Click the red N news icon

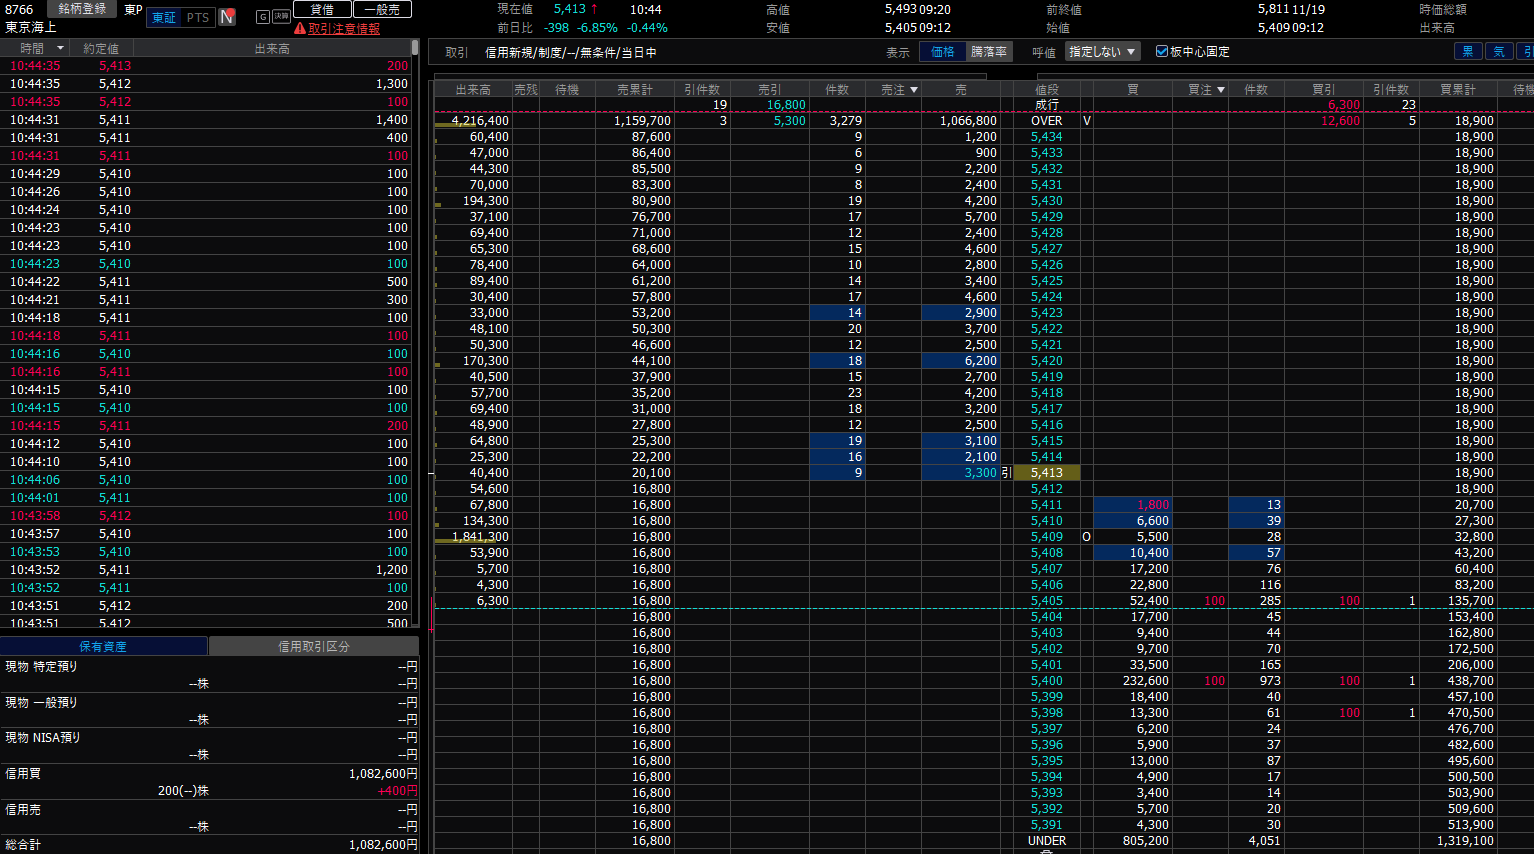227,17
